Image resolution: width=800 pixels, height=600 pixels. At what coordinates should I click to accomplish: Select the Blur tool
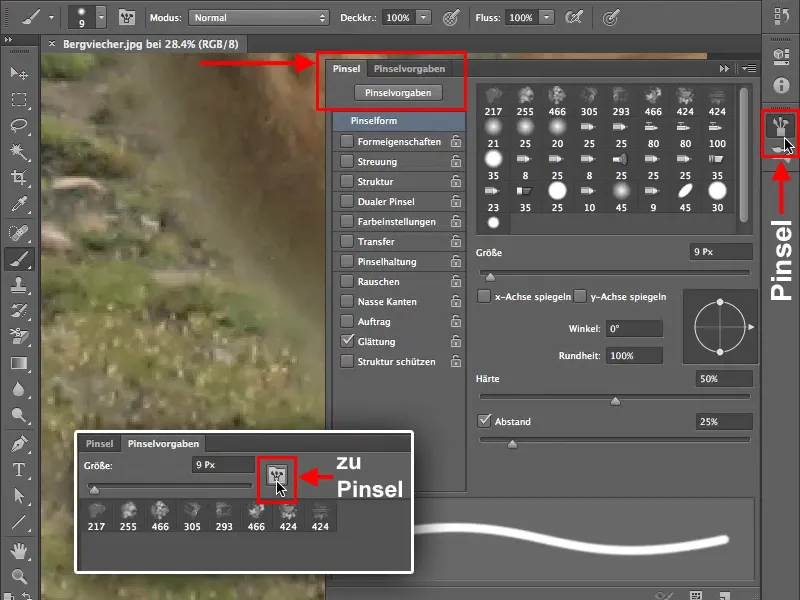19,389
